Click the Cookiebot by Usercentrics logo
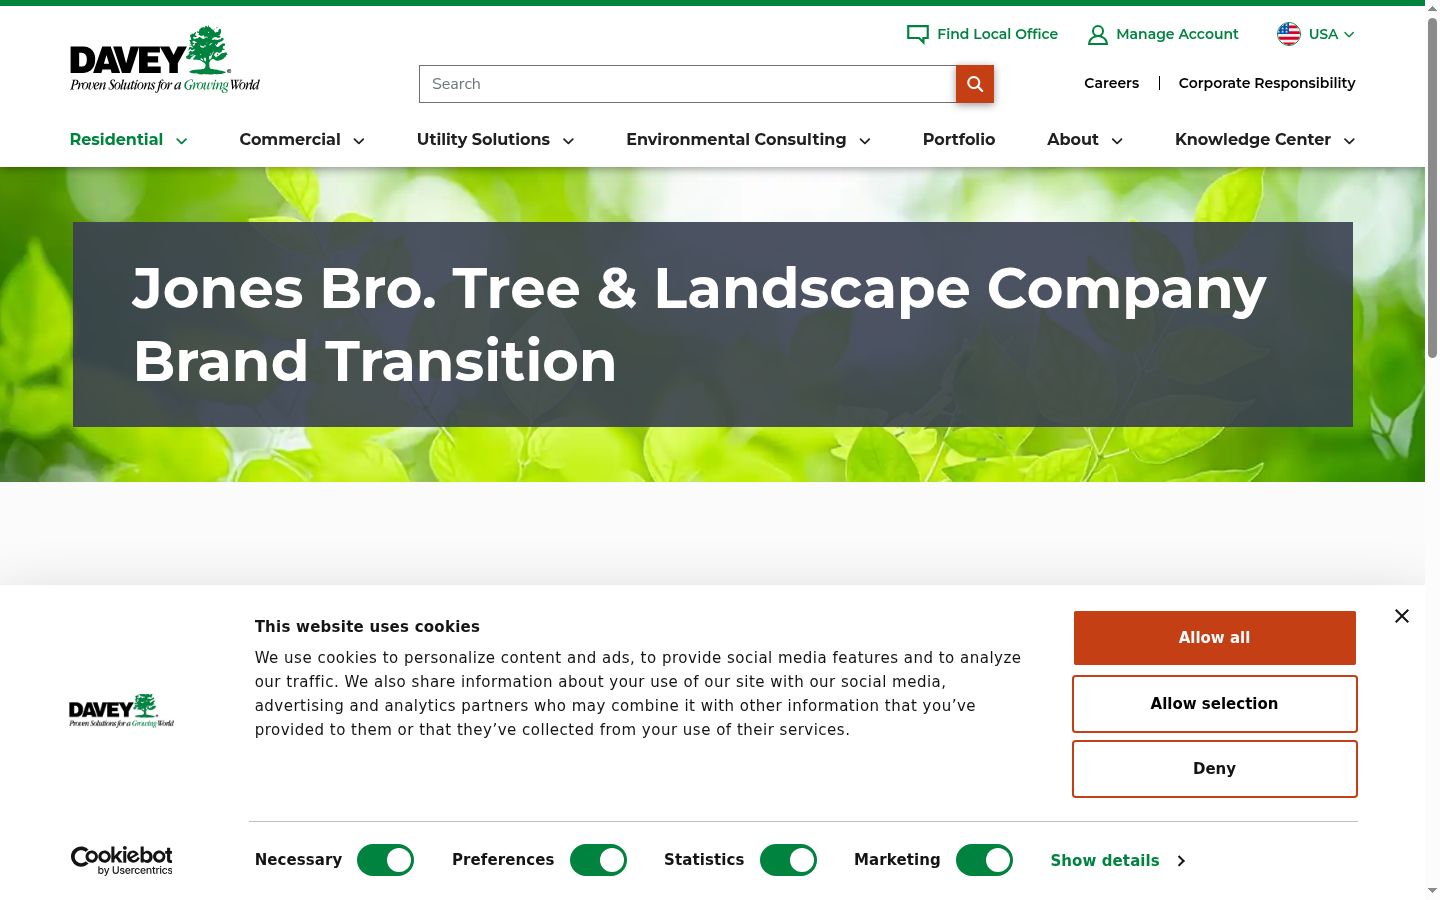This screenshot has height=900, width=1440. tap(122, 860)
